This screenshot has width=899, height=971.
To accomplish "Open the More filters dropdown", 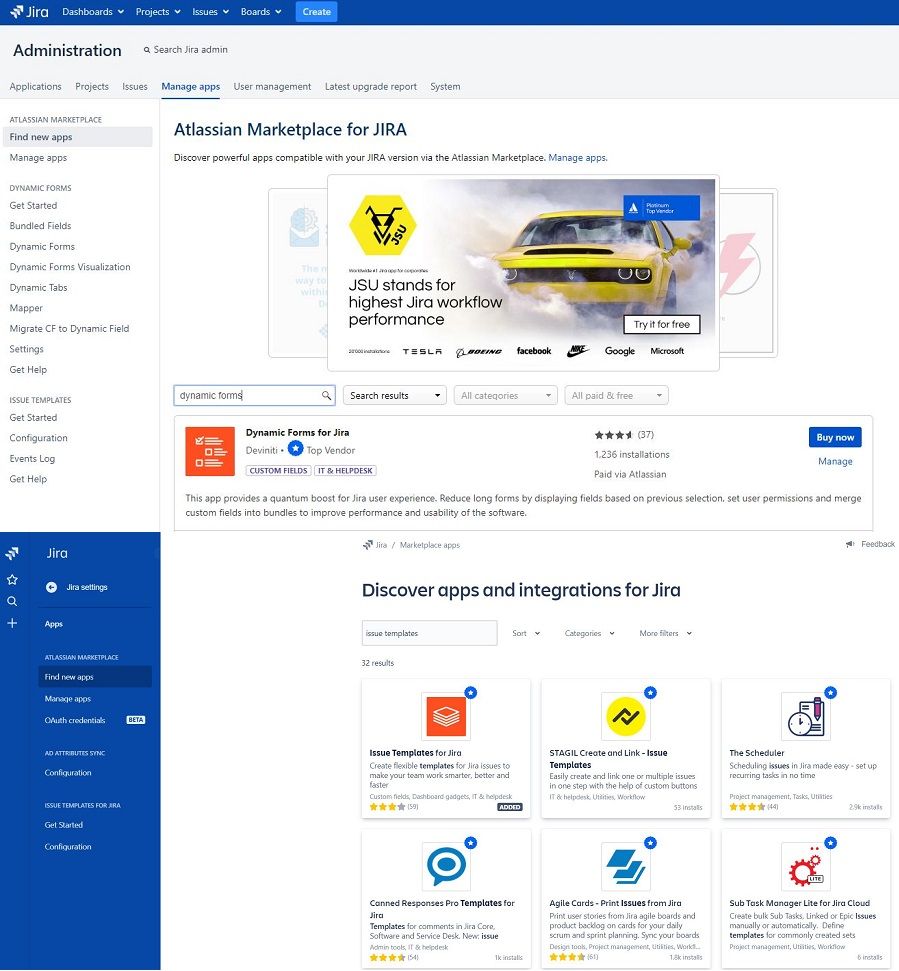I will (x=666, y=634).
